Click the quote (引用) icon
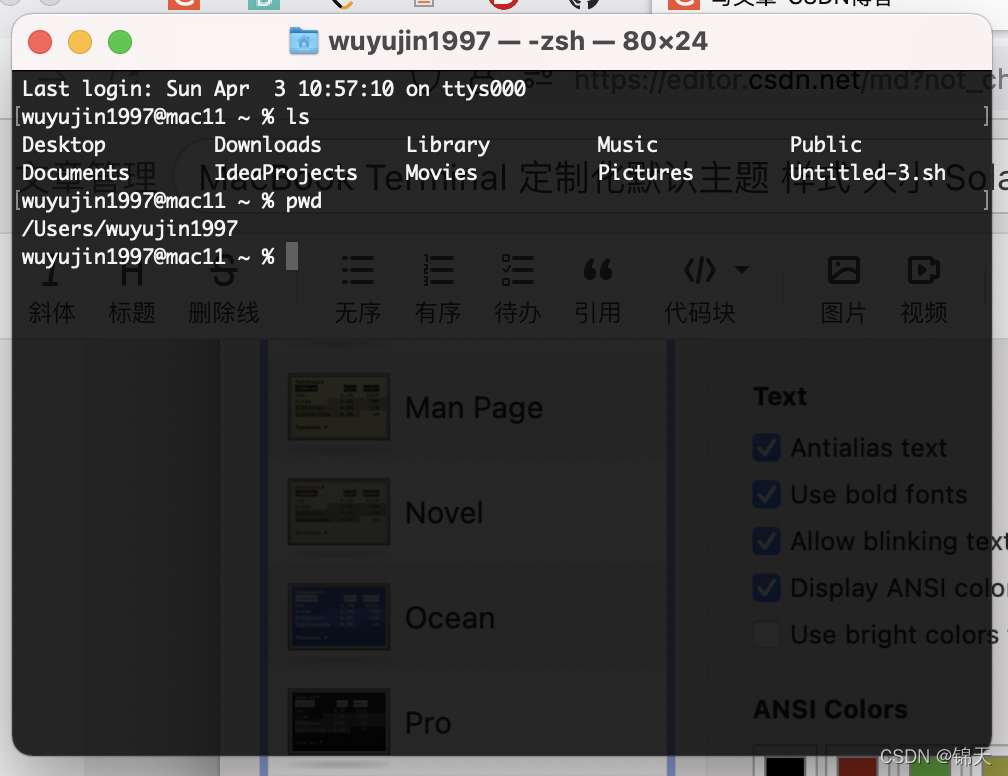Image resolution: width=1008 pixels, height=776 pixels. [598, 270]
